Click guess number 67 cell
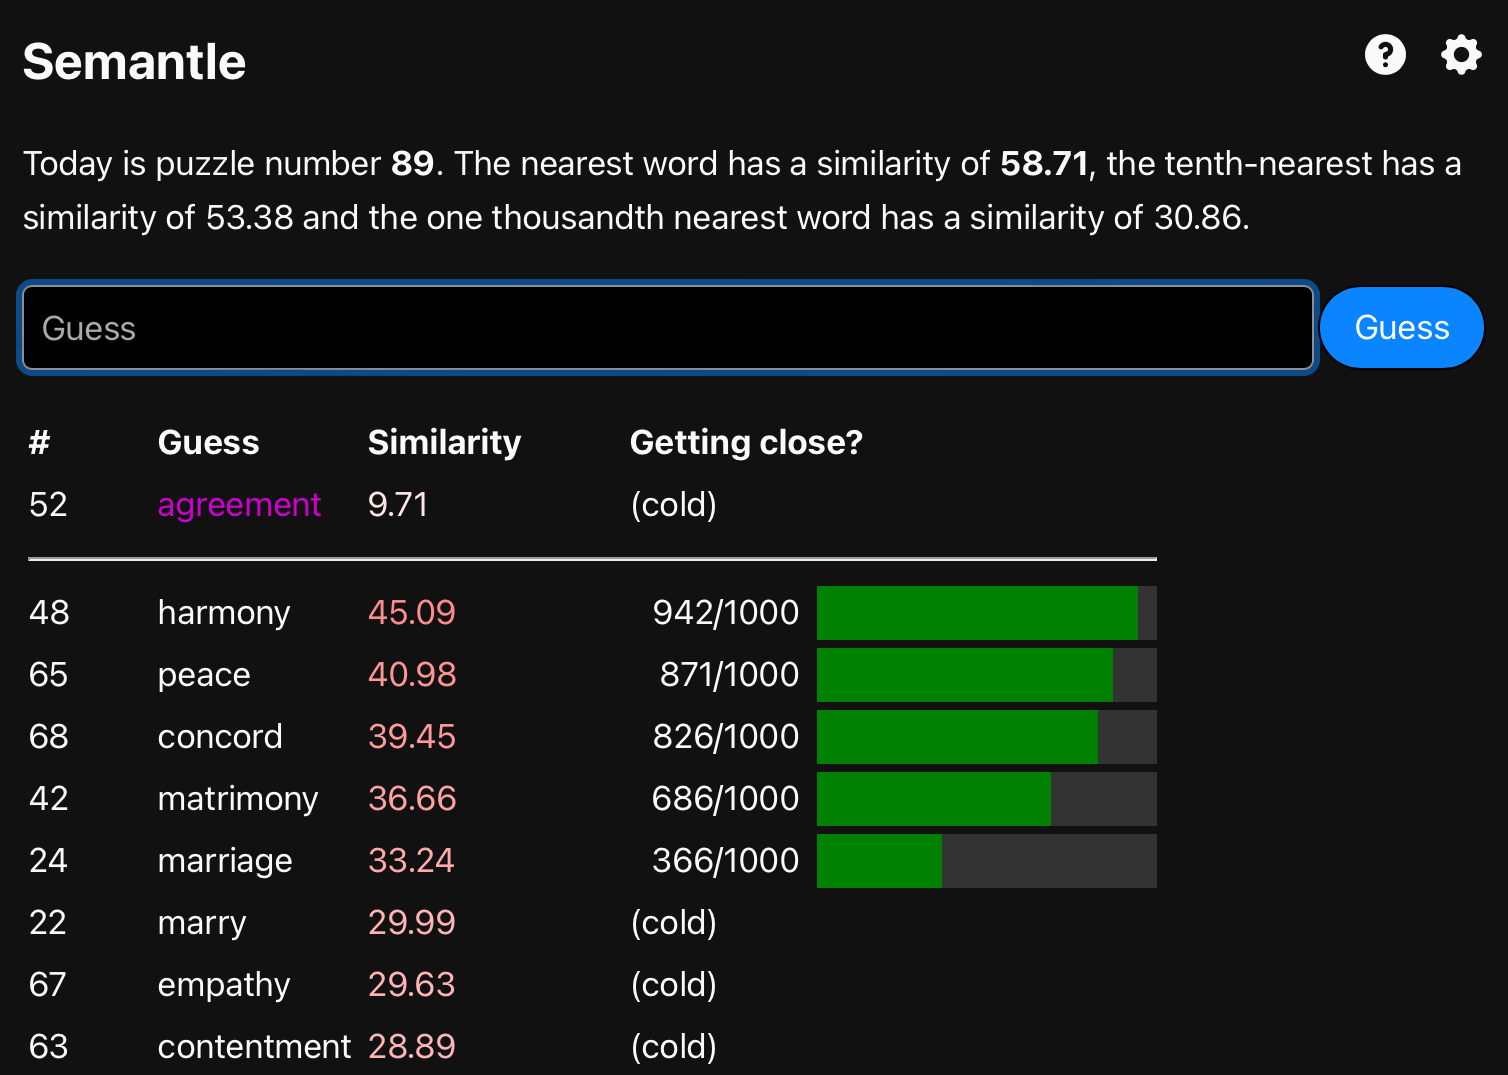 [47, 985]
